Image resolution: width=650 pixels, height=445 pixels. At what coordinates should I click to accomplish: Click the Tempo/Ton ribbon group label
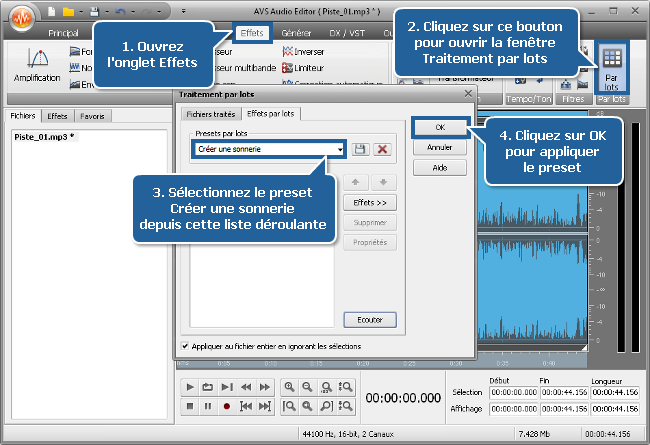529,99
